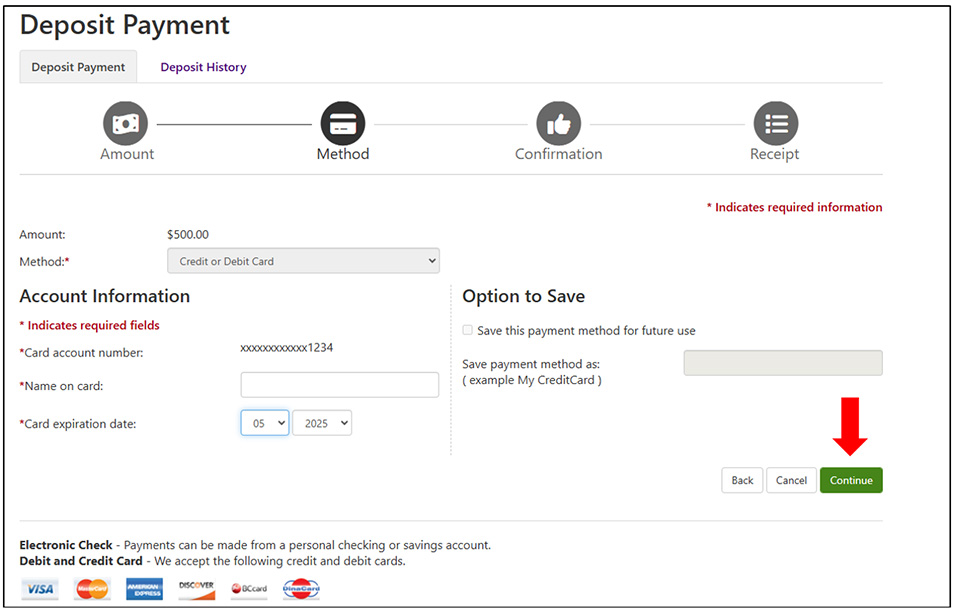This screenshot has height=612, width=957.
Task: Click the Cancel button
Action: click(x=791, y=480)
